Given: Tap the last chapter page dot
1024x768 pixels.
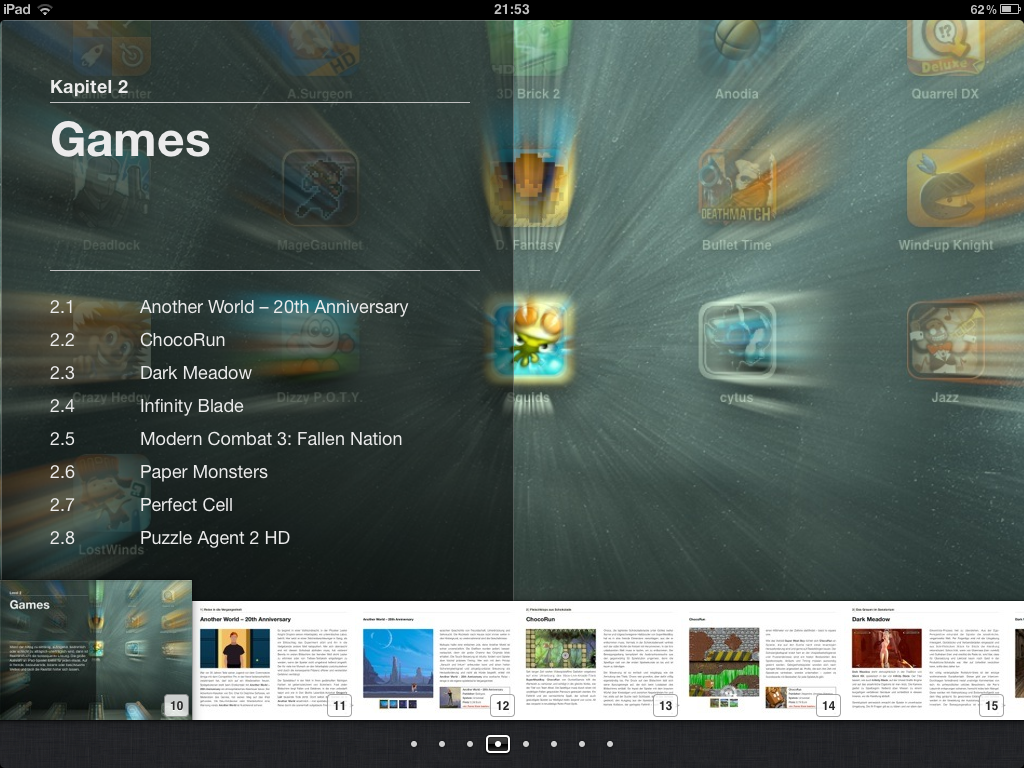Looking at the screenshot, I should tap(610, 744).
